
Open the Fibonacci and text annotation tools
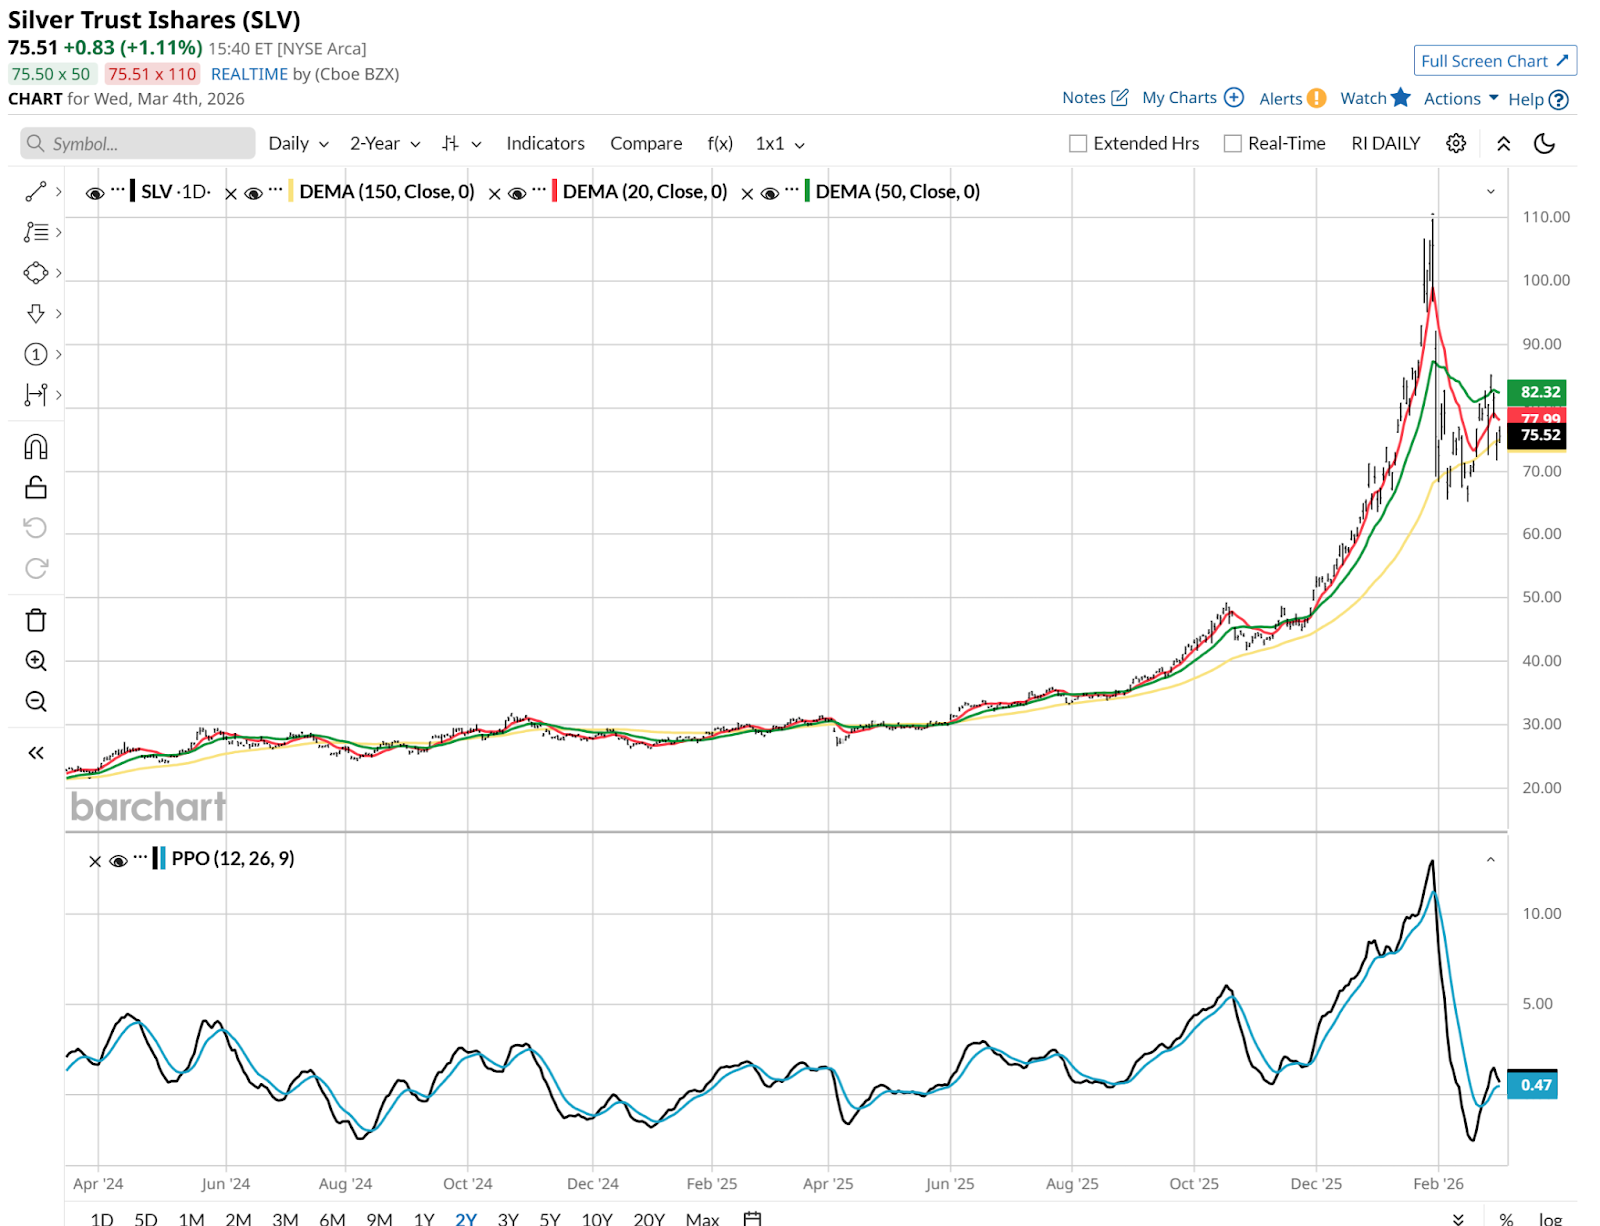pos(36,232)
